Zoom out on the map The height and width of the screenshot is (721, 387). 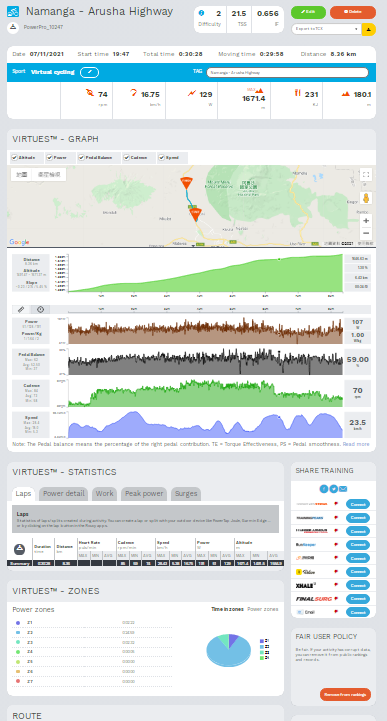click(x=366, y=233)
